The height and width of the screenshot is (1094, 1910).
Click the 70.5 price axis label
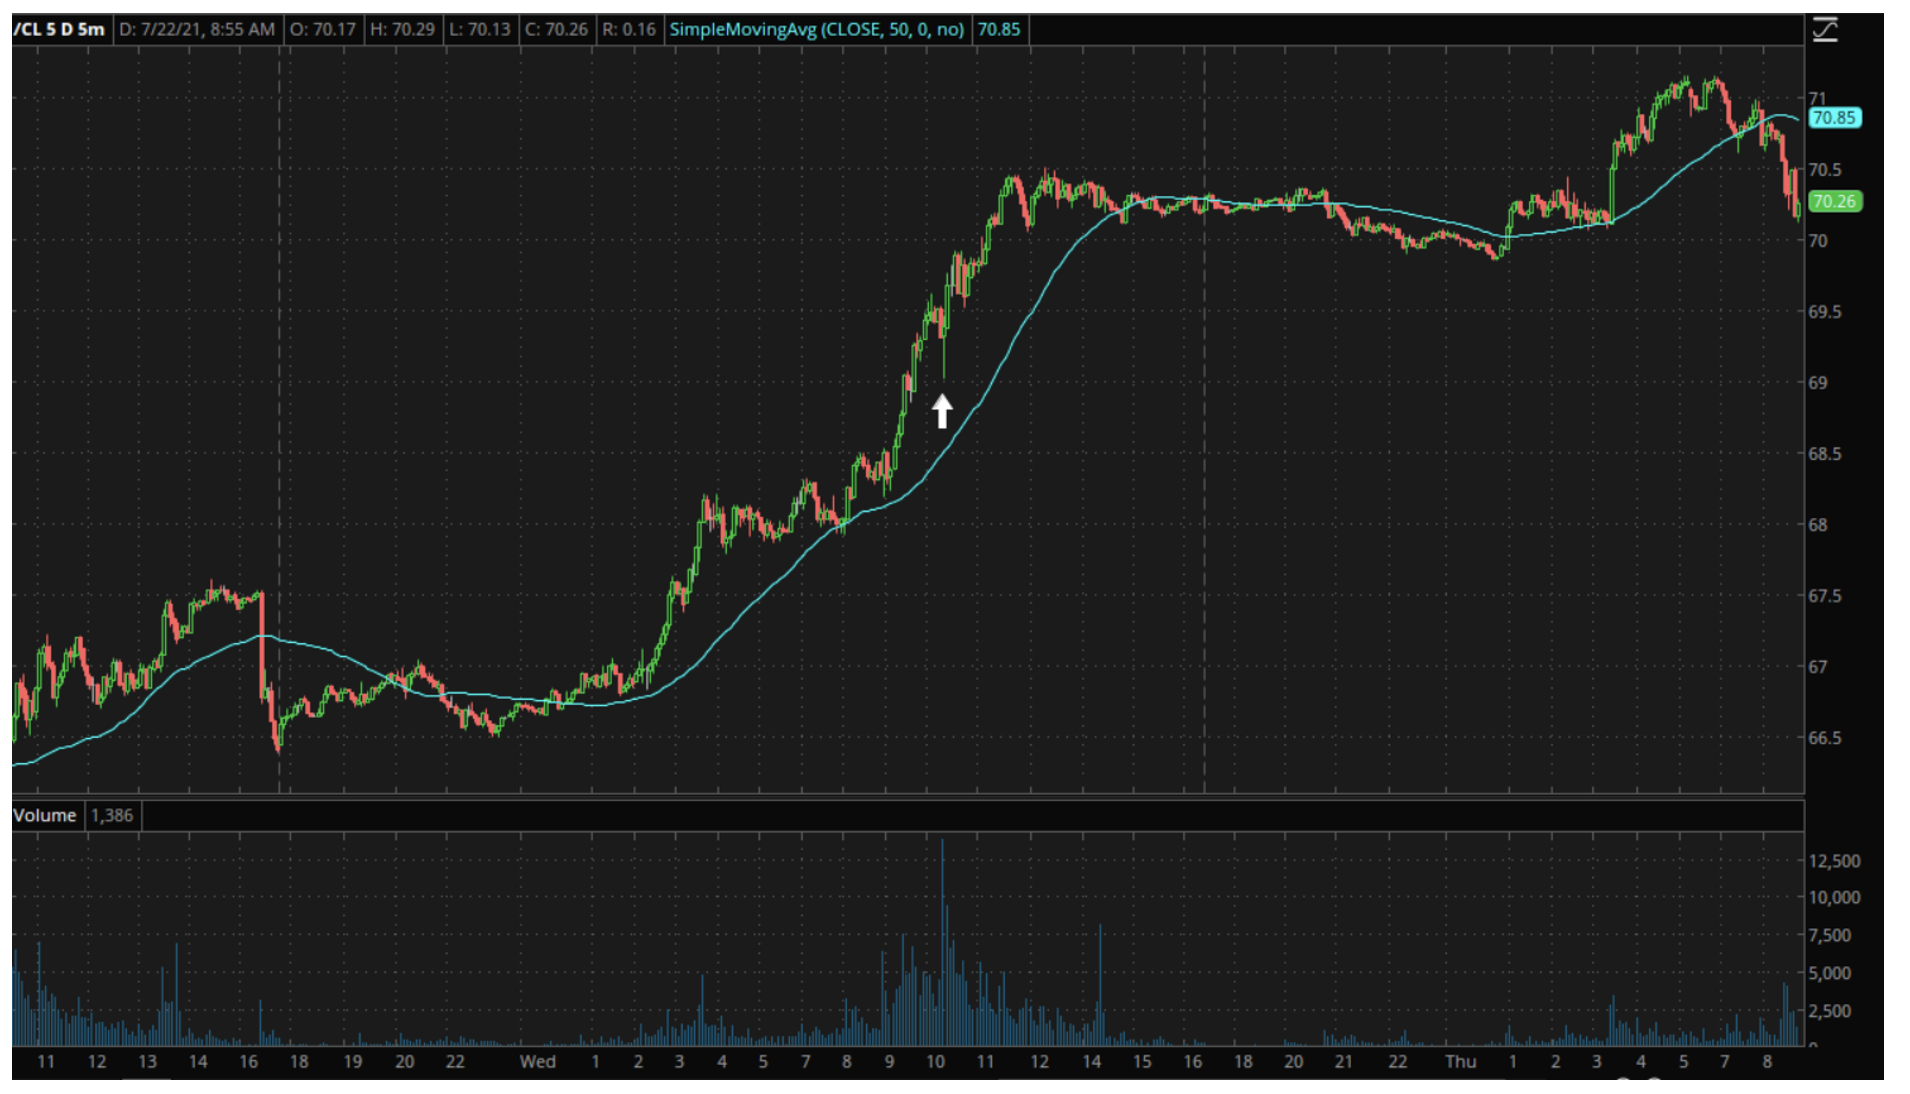pos(1824,169)
